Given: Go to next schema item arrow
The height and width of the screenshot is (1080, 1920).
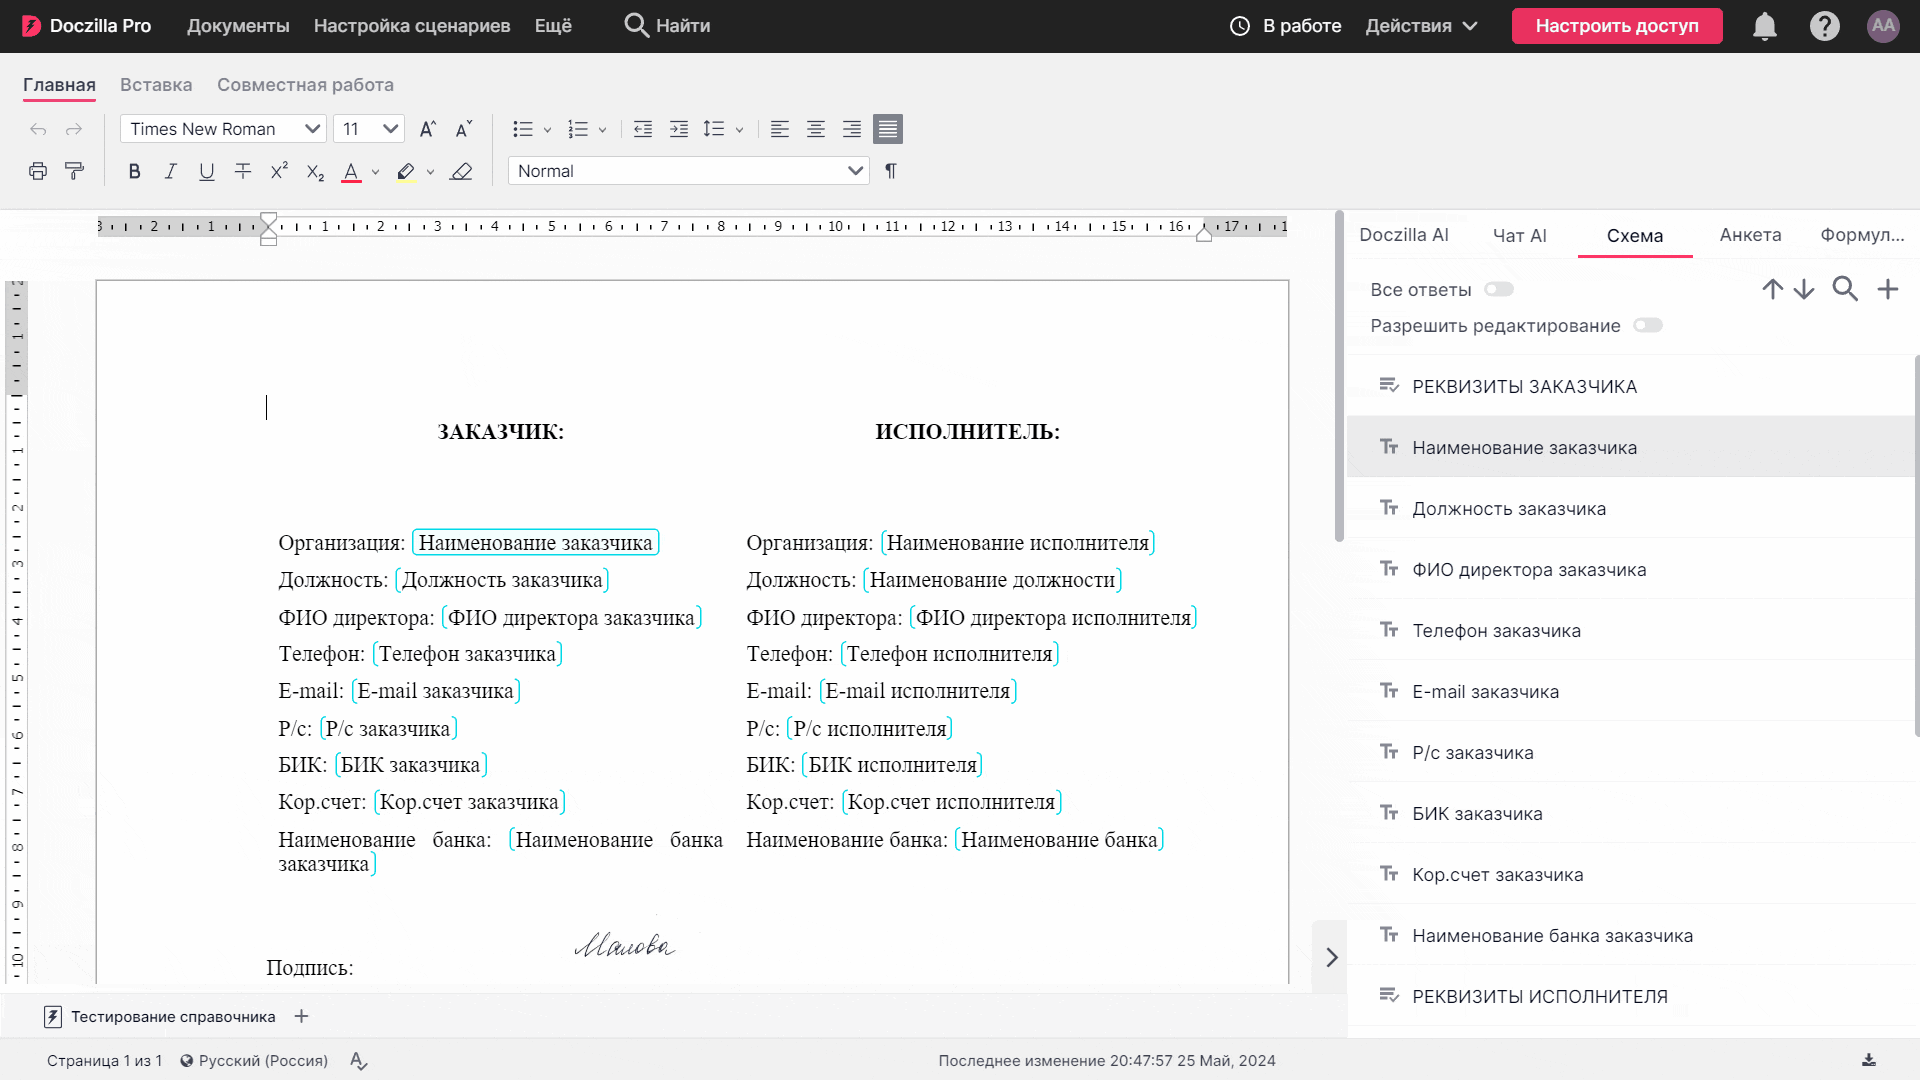Looking at the screenshot, I should coord(1804,289).
